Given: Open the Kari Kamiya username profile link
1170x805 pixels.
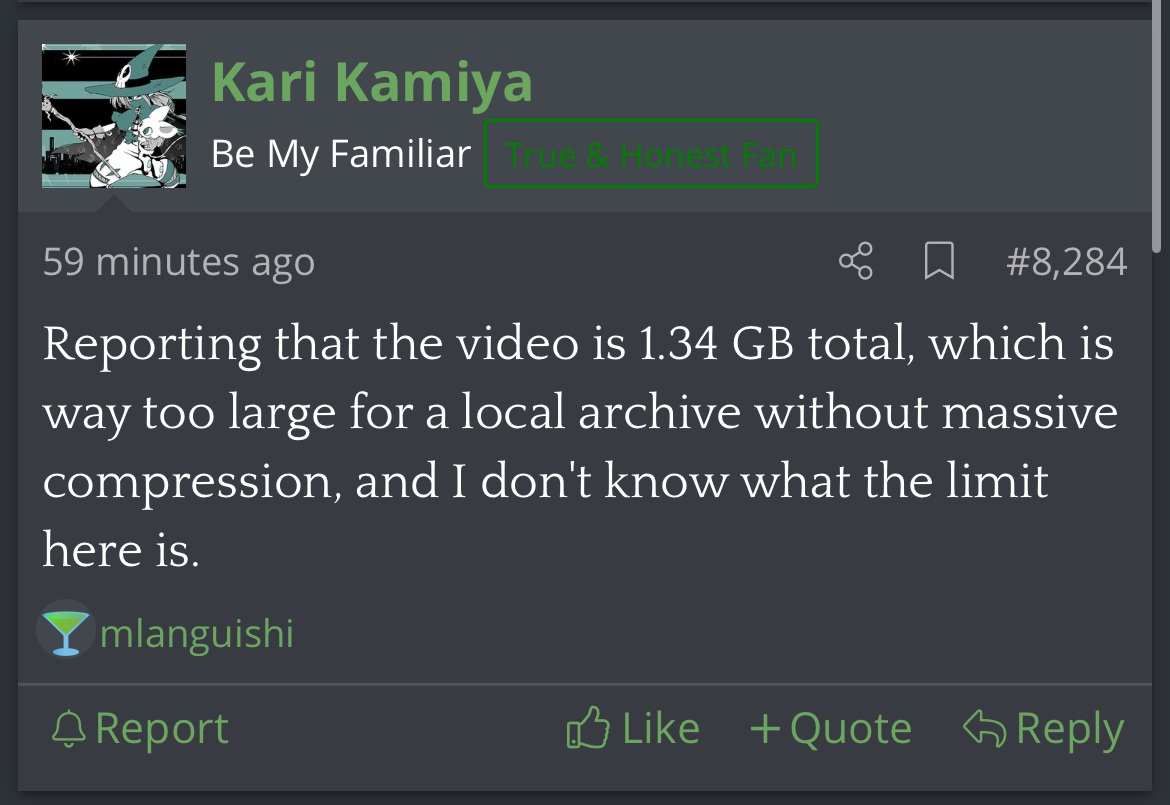Looking at the screenshot, I should tap(372, 82).
